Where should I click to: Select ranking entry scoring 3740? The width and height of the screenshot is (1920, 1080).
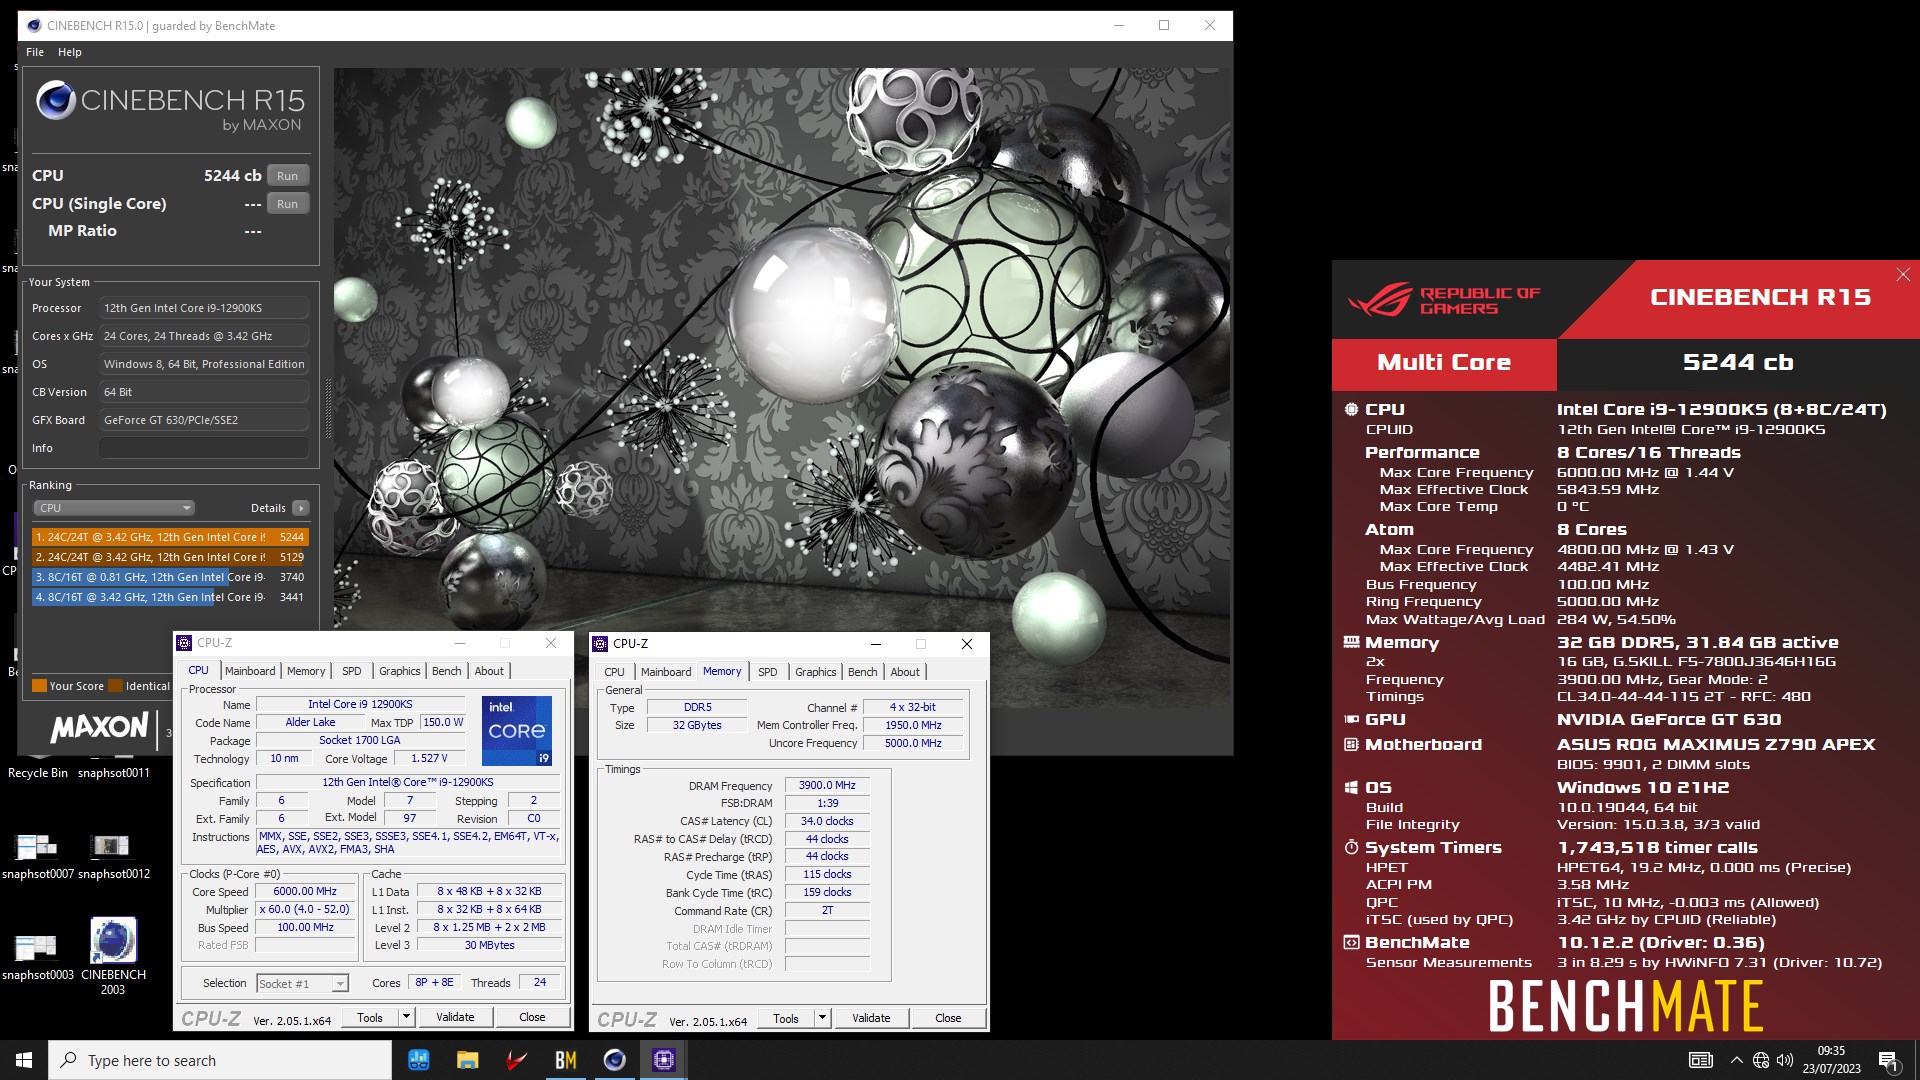(170, 577)
